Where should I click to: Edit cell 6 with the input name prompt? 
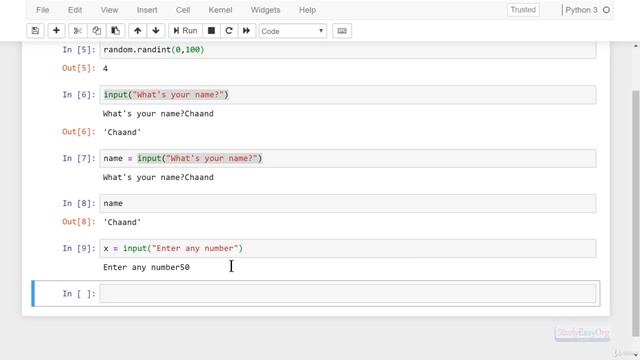(348, 95)
